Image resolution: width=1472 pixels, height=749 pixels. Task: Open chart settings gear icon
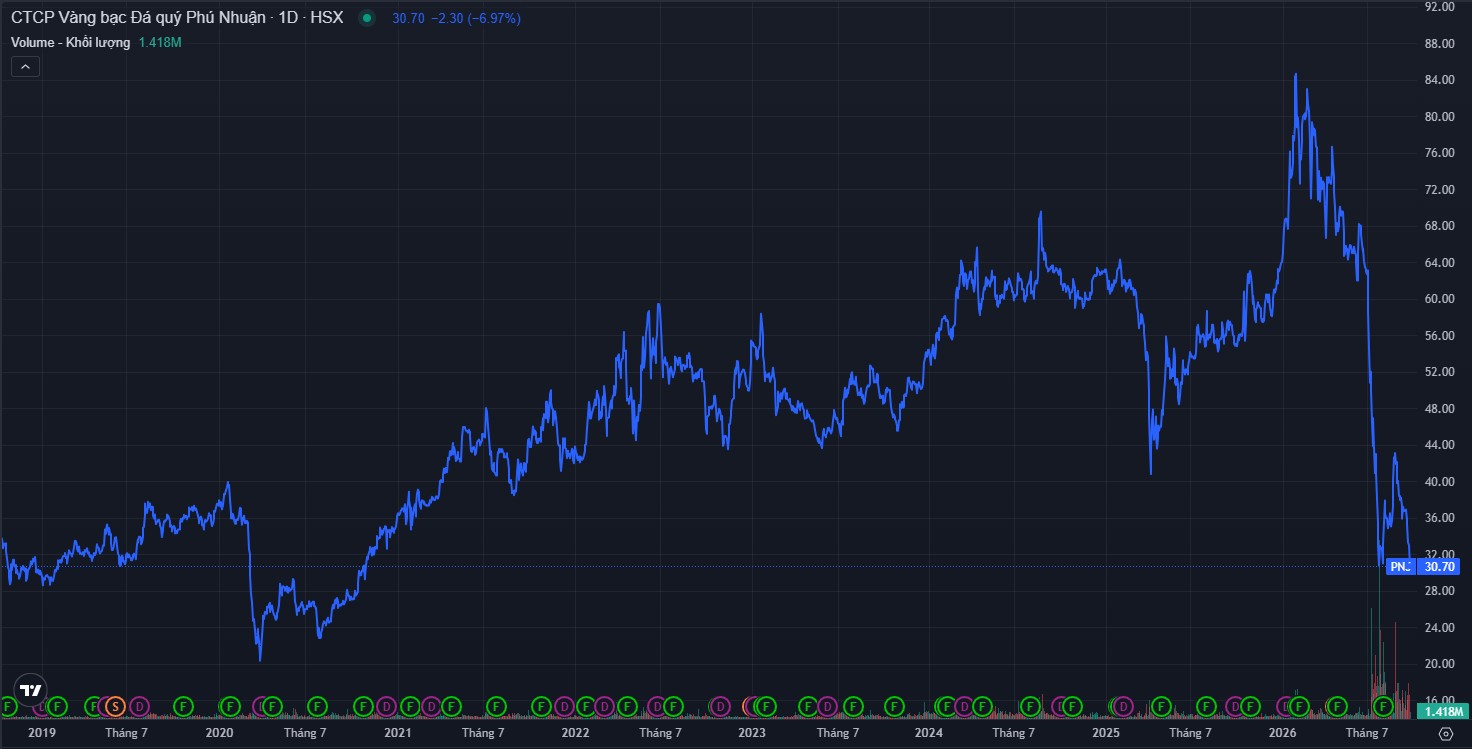[x=1445, y=733]
